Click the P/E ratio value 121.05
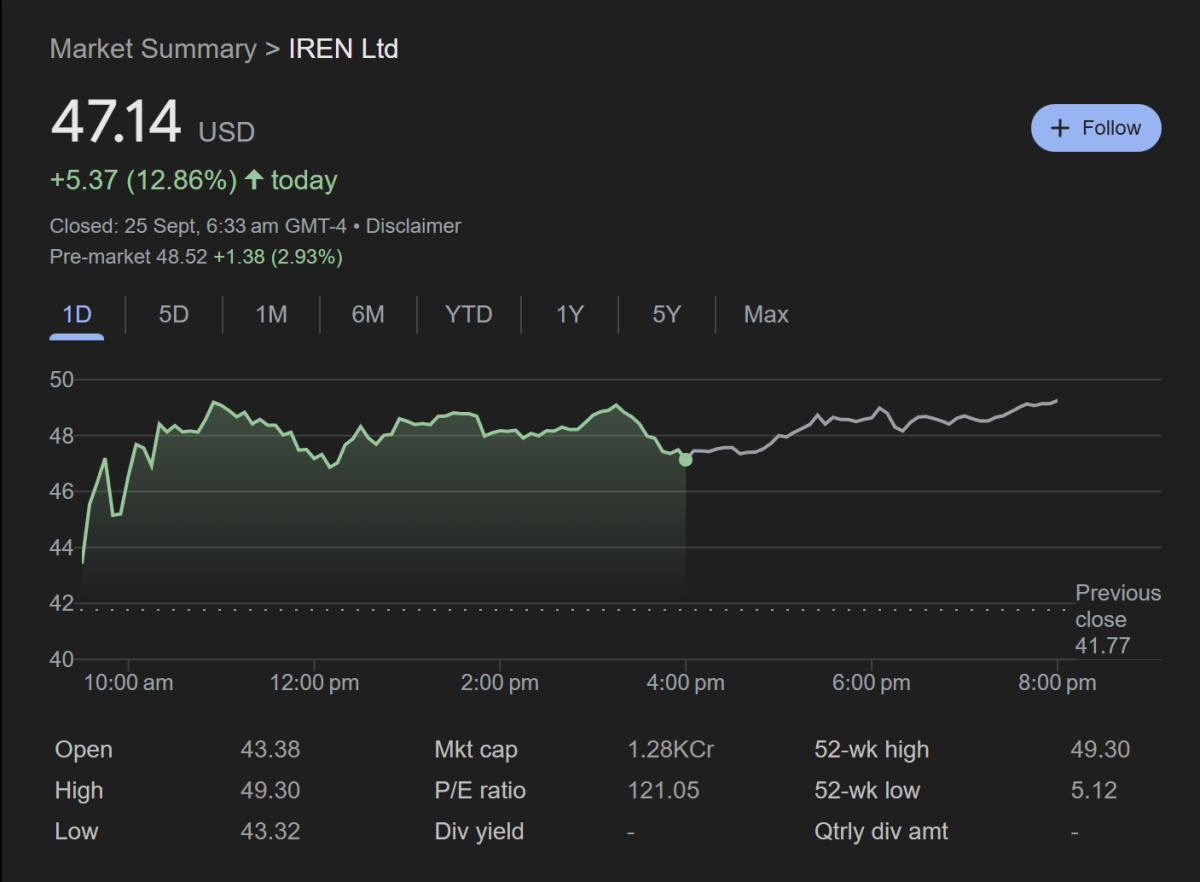Image resolution: width=1200 pixels, height=882 pixels. [x=663, y=791]
